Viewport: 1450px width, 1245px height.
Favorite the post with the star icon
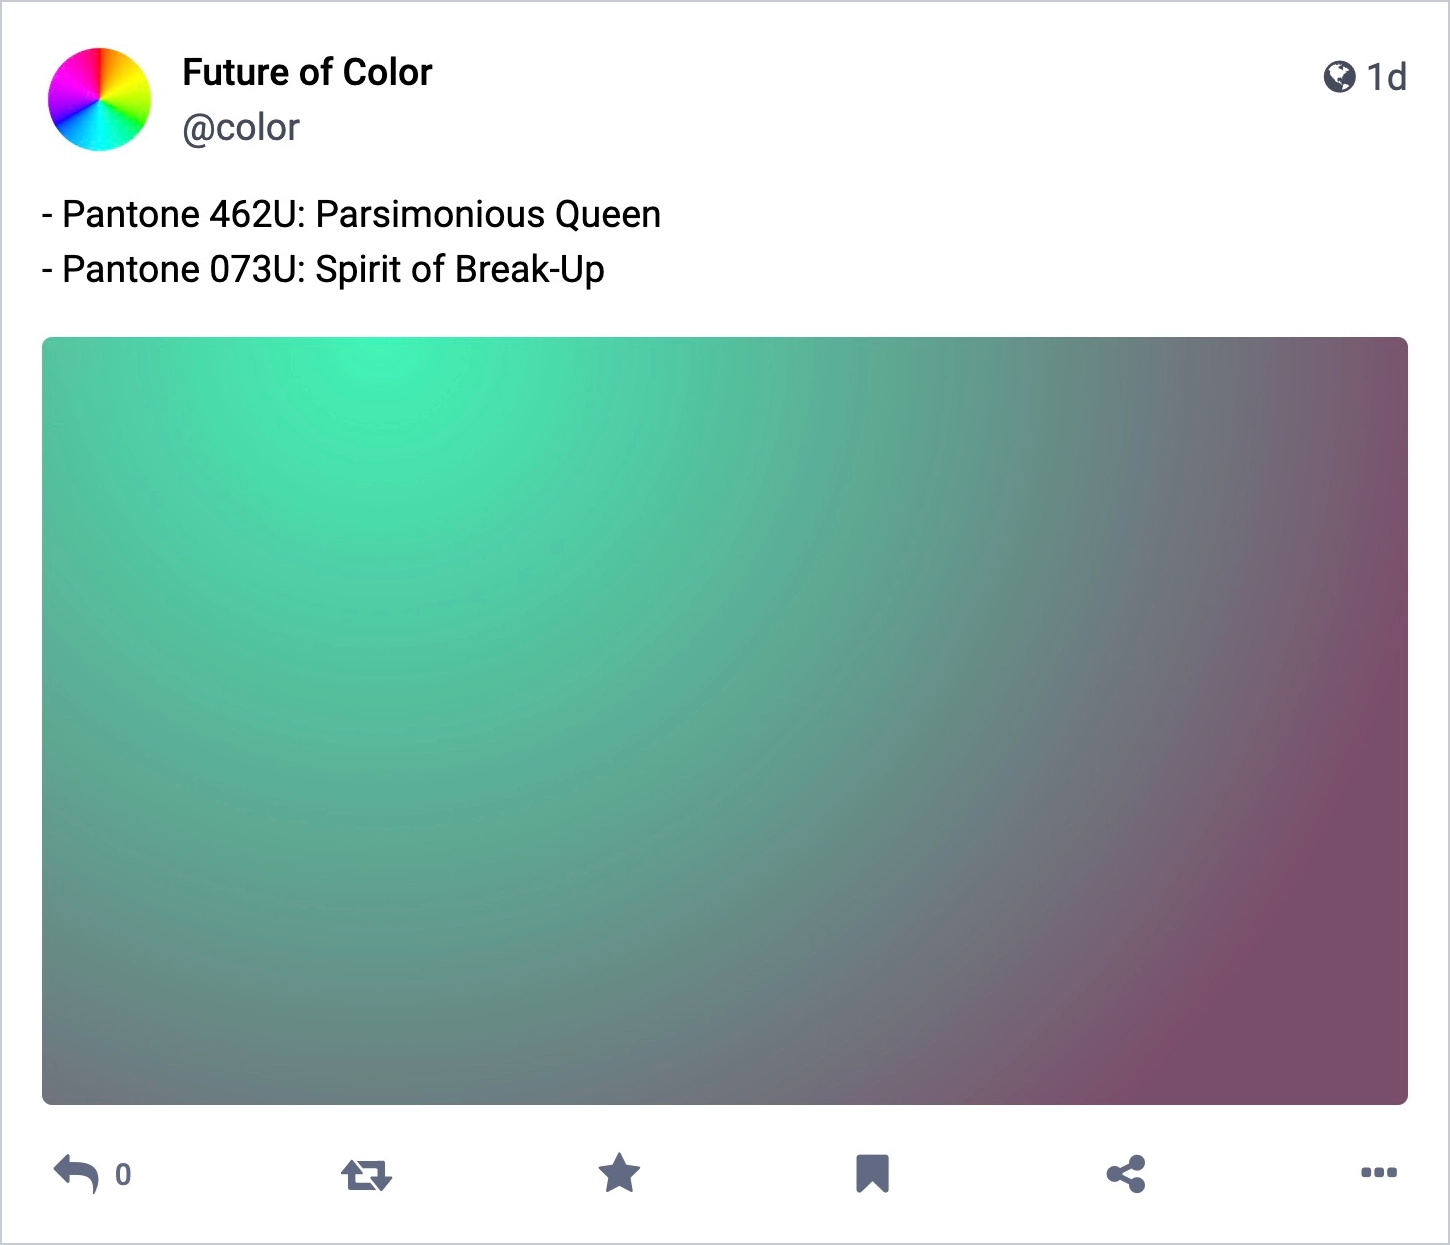619,1173
